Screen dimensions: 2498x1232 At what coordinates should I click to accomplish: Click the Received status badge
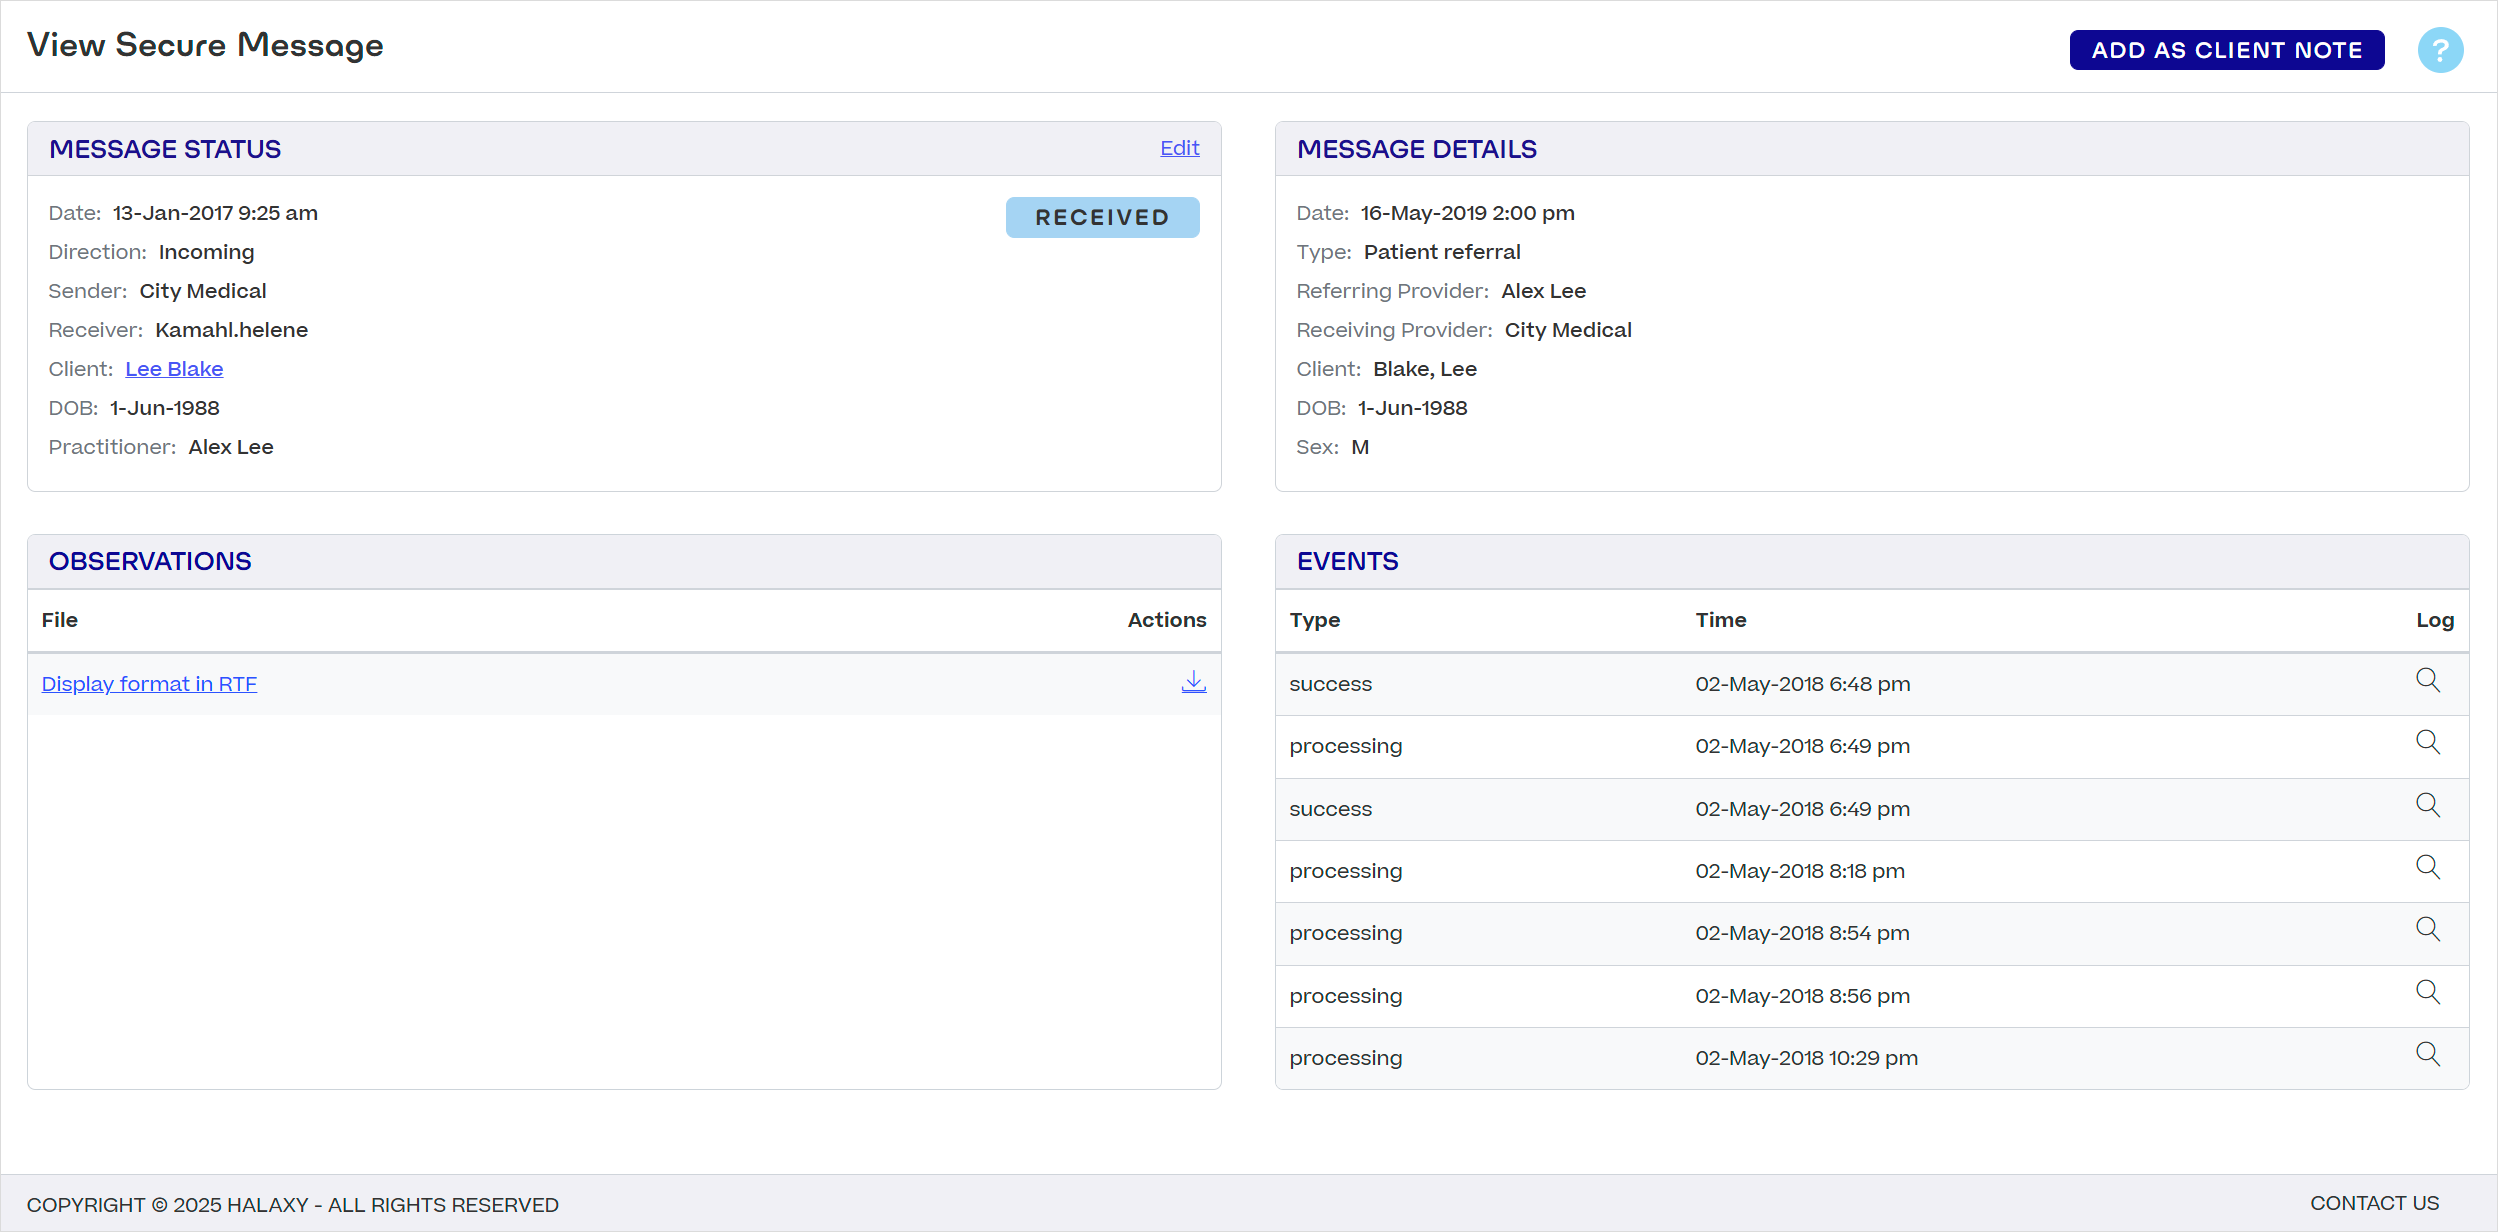pos(1102,217)
